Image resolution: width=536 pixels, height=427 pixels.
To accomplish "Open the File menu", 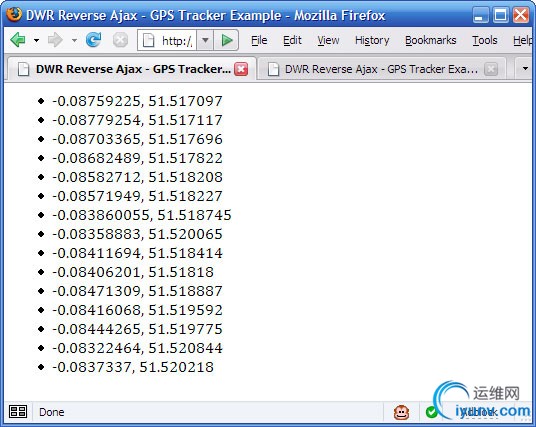I will pos(259,40).
